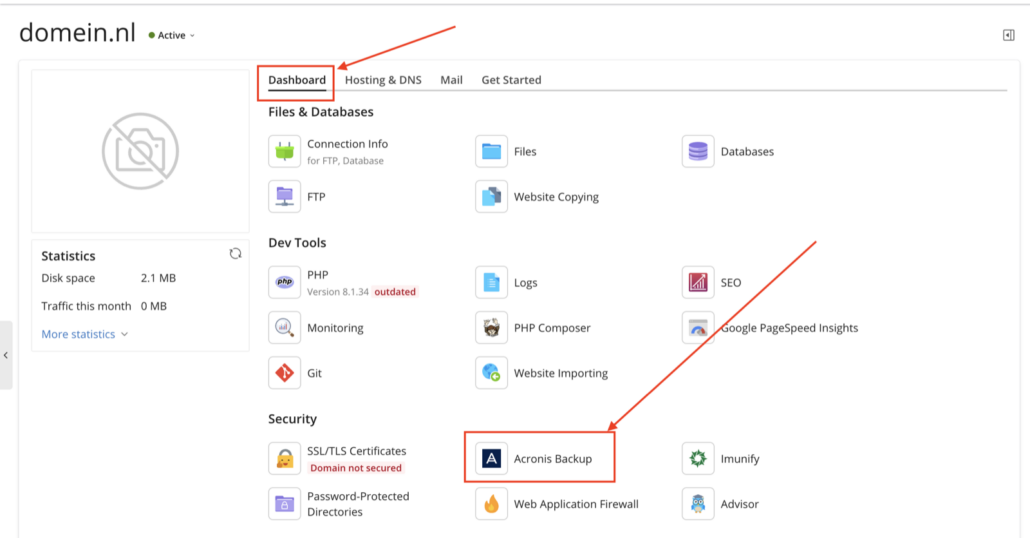Click the PHP Composer link text
The height and width of the screenshot is (538, 1030).
click(552, 328)
